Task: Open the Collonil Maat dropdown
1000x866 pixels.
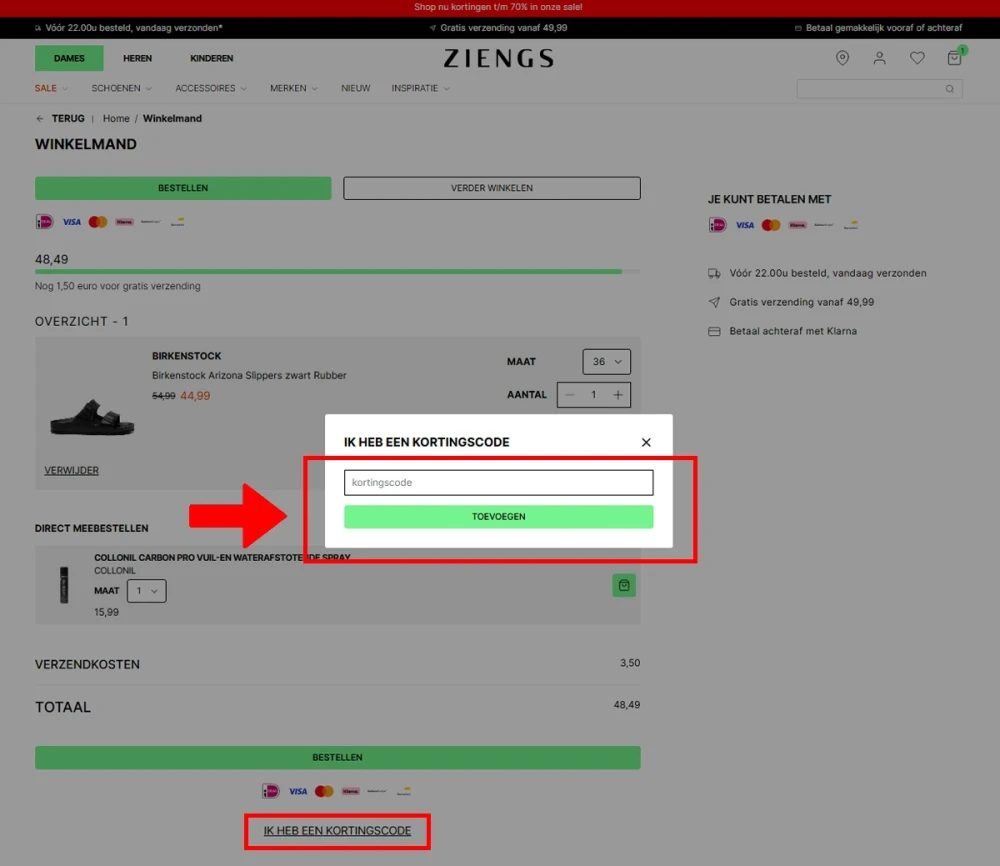Action: coord(147,591)
